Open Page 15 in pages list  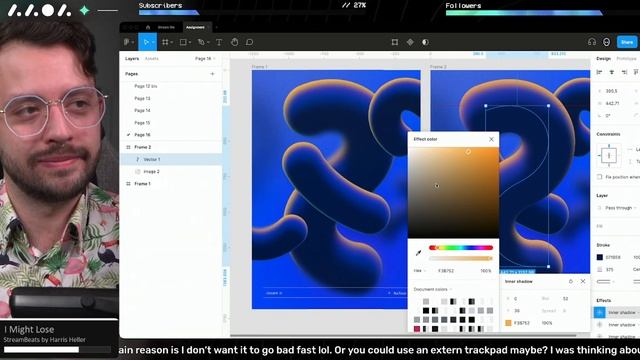coord(142,123)
